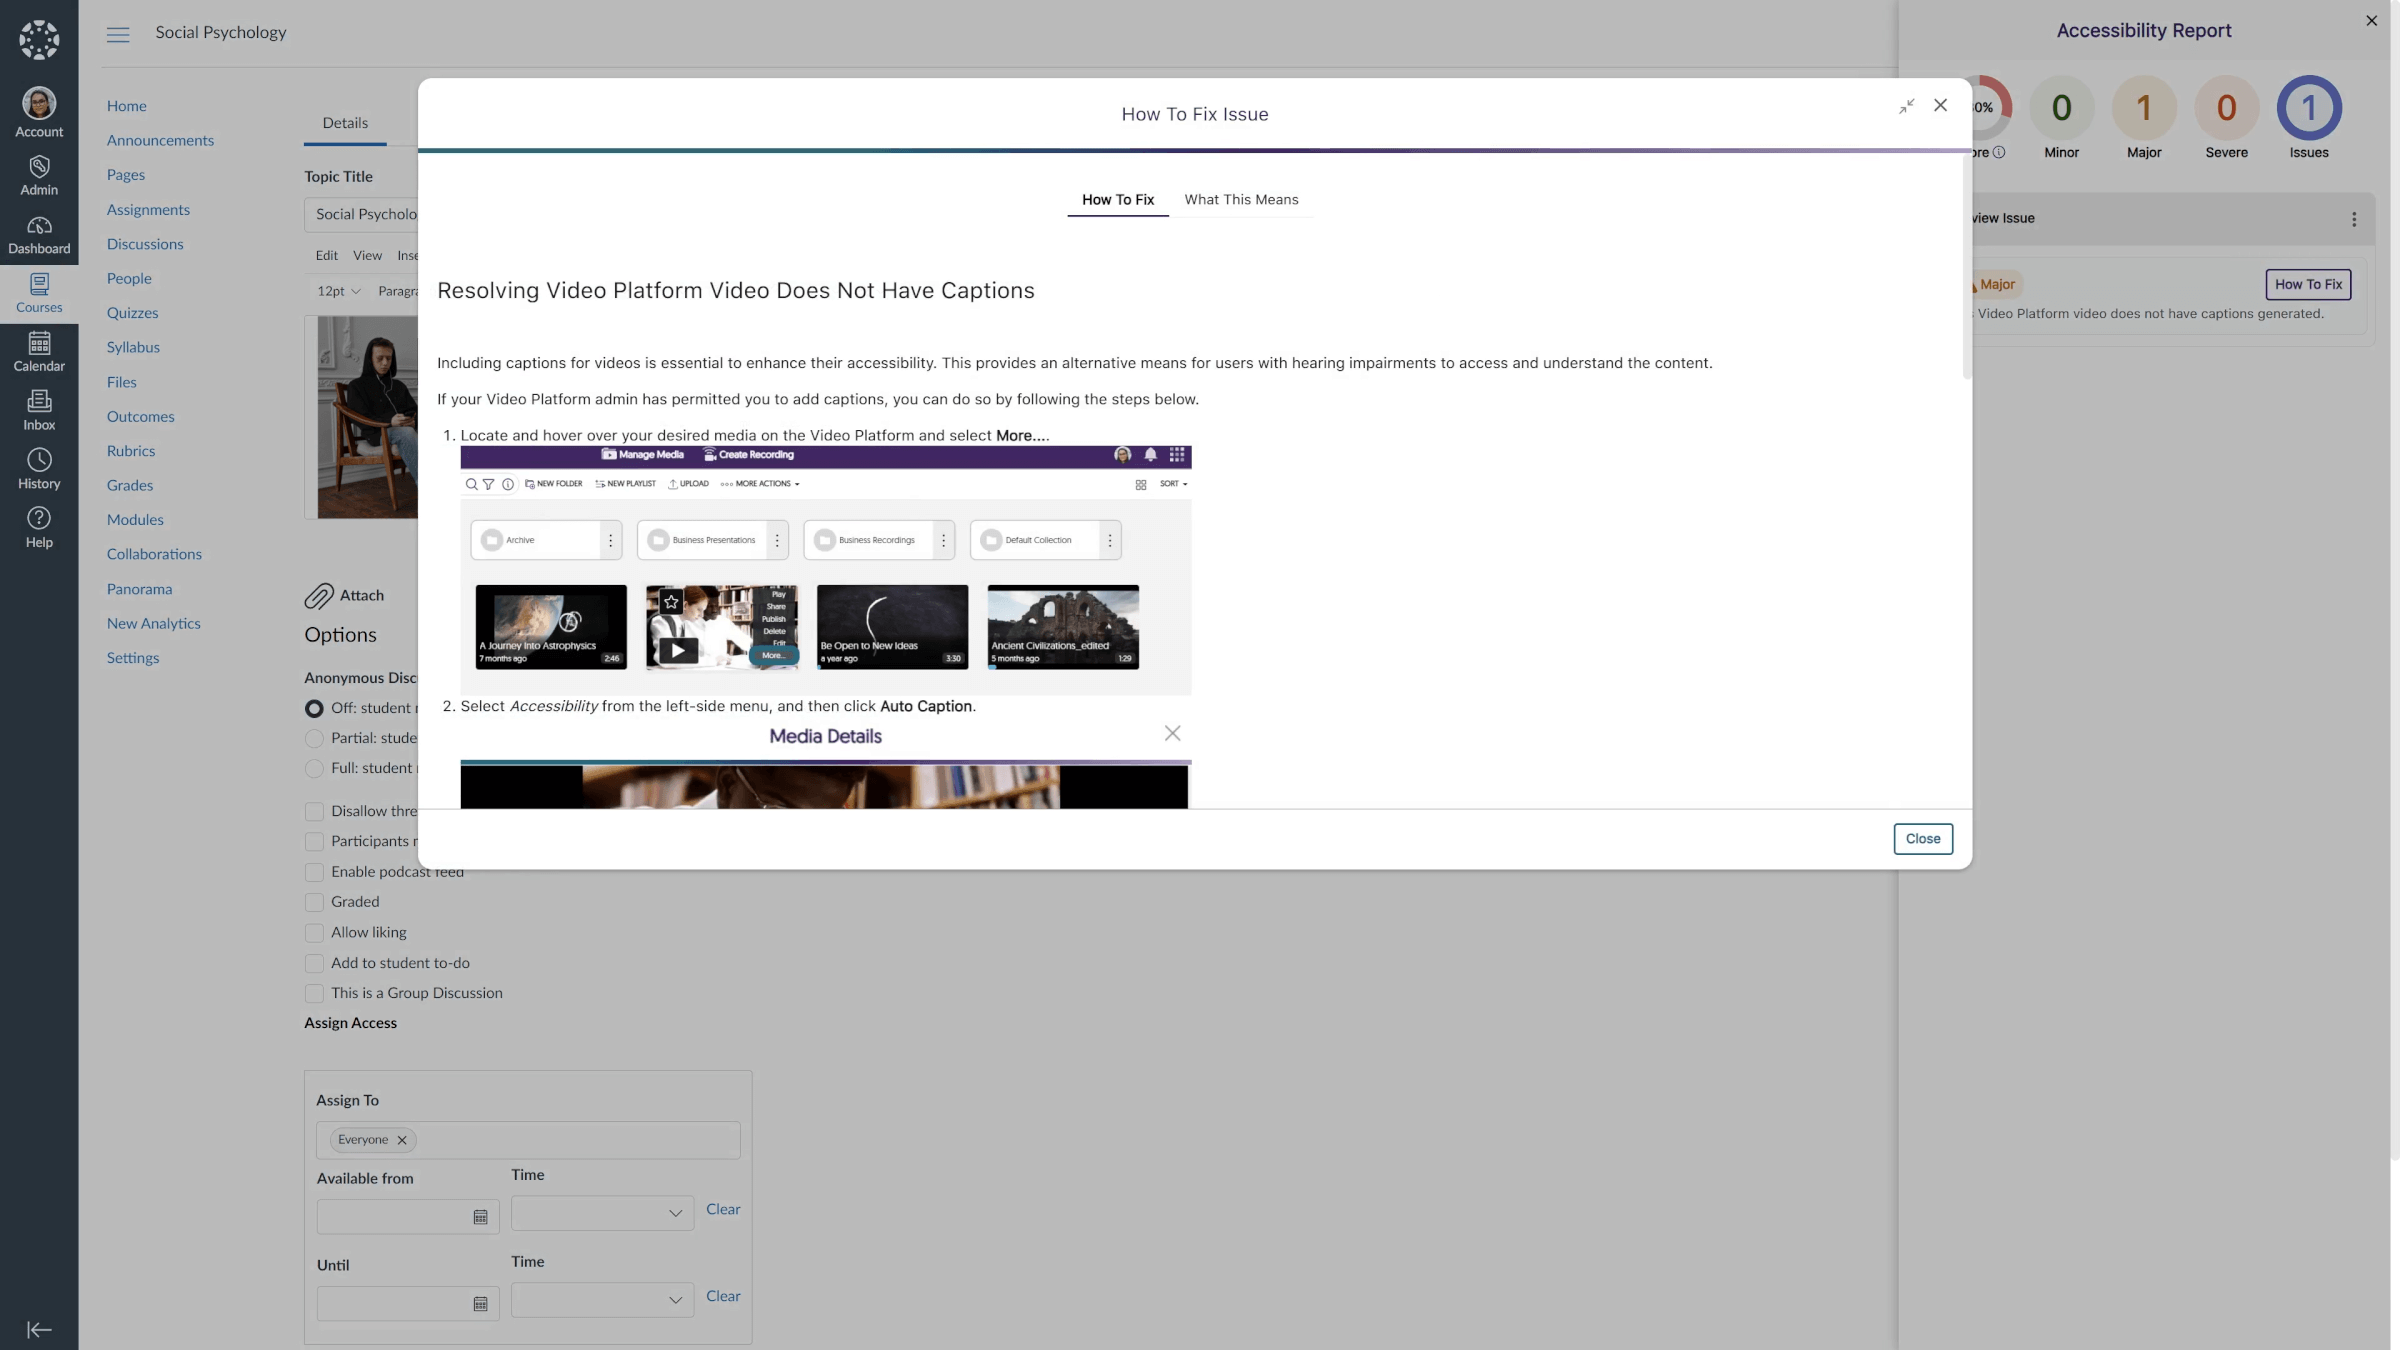2400x1350 pixels.
Task: Select the Off anonymous discussion radio
Action: [x=314, y=708]
